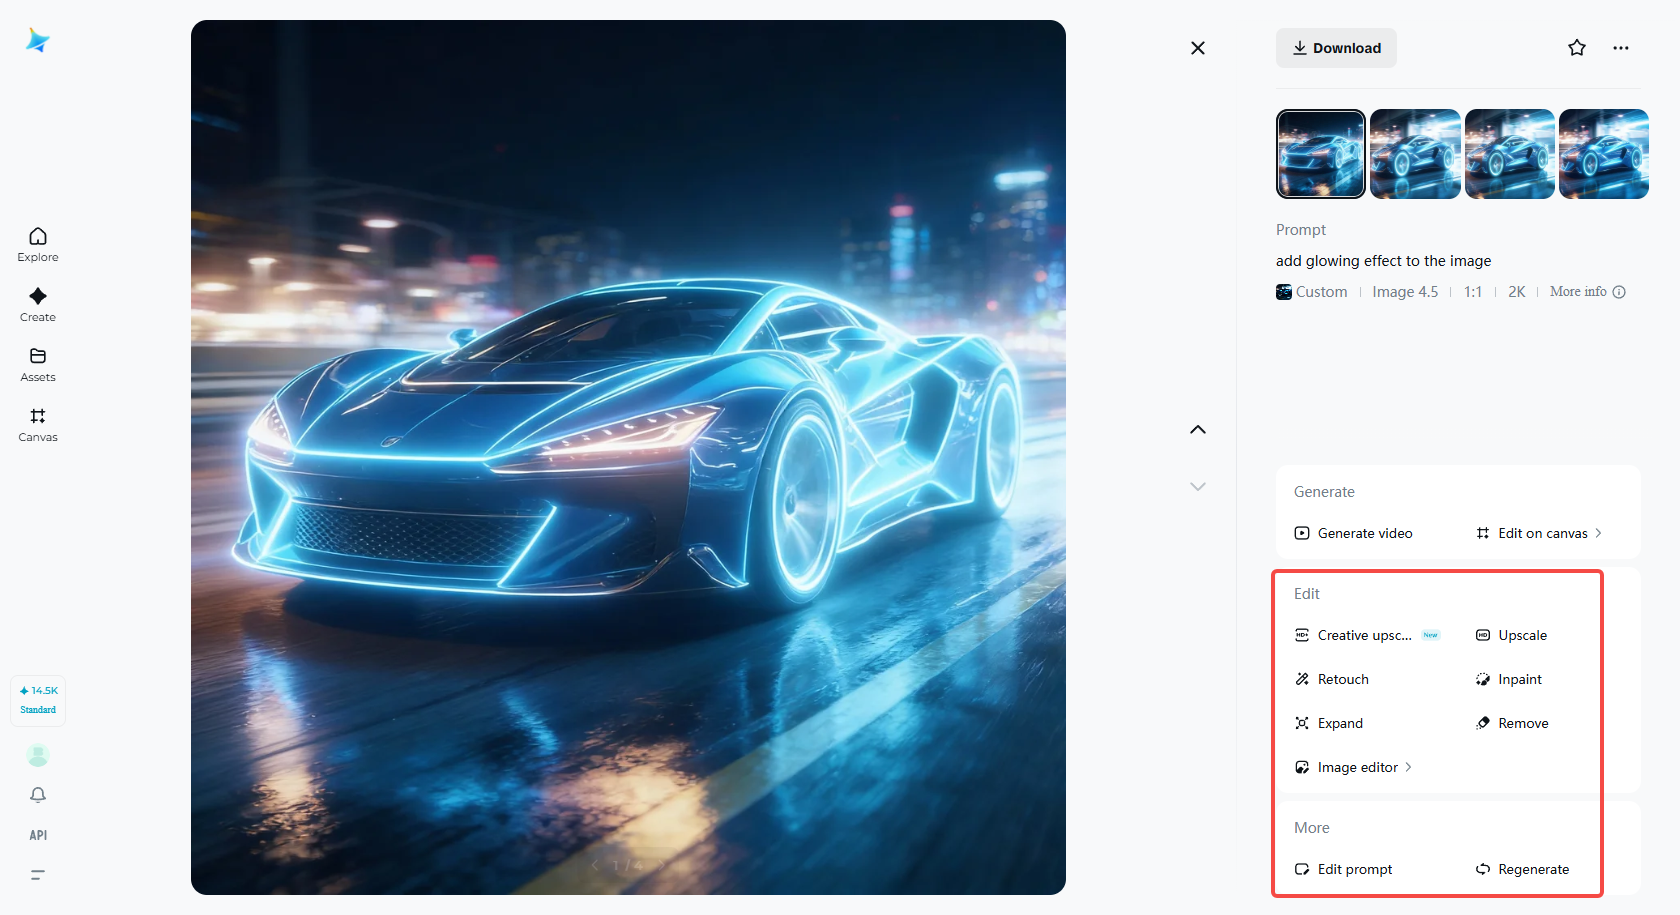The image size is (1680, 915).
Task: Select the second generated car thumbnail
Action: 1415,154
